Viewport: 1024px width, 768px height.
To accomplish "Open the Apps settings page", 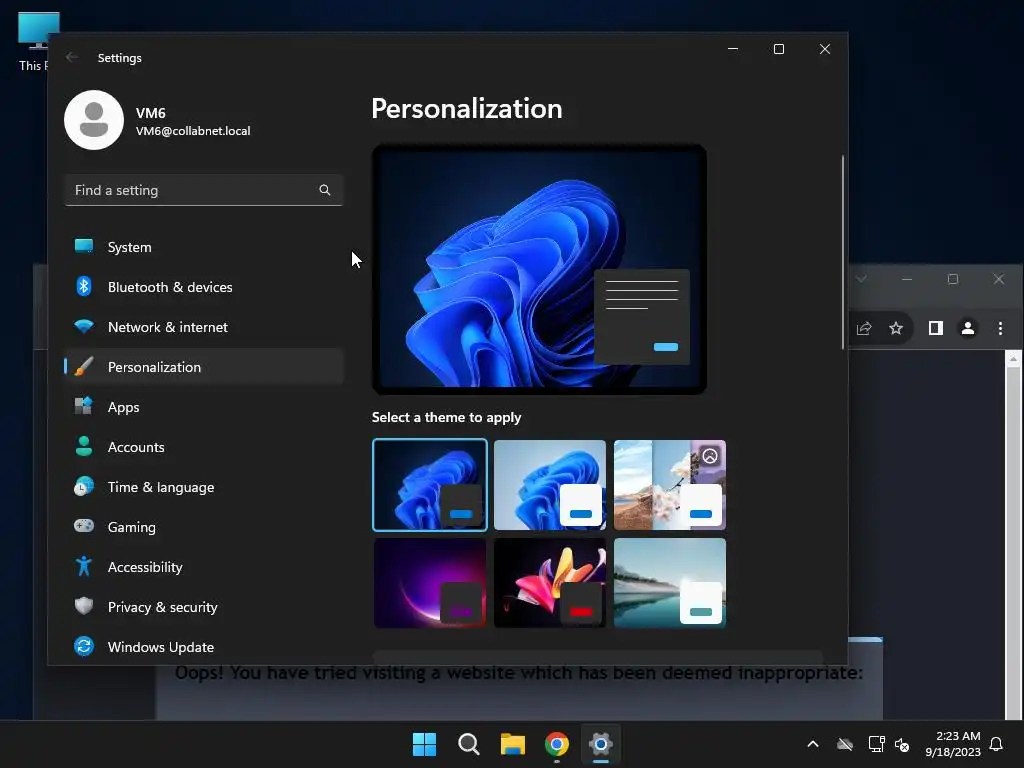I will [204, 407].
